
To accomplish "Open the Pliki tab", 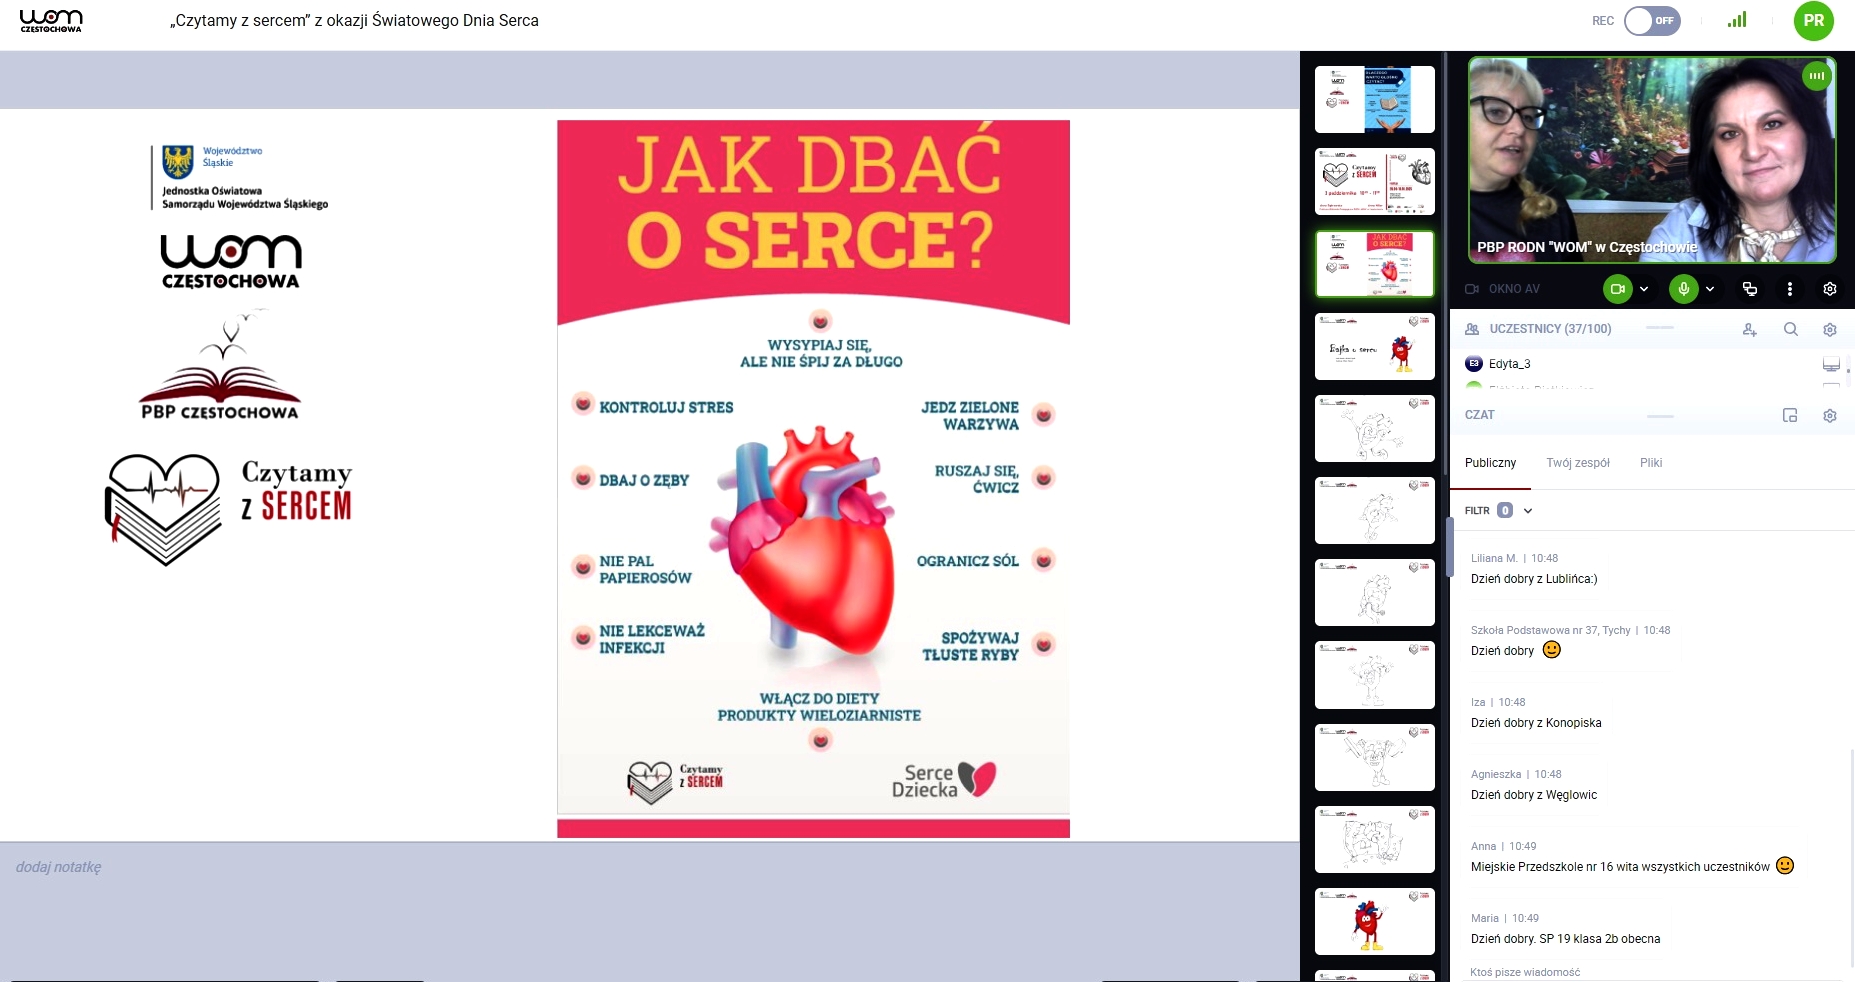I will [x=1650, y=463].
